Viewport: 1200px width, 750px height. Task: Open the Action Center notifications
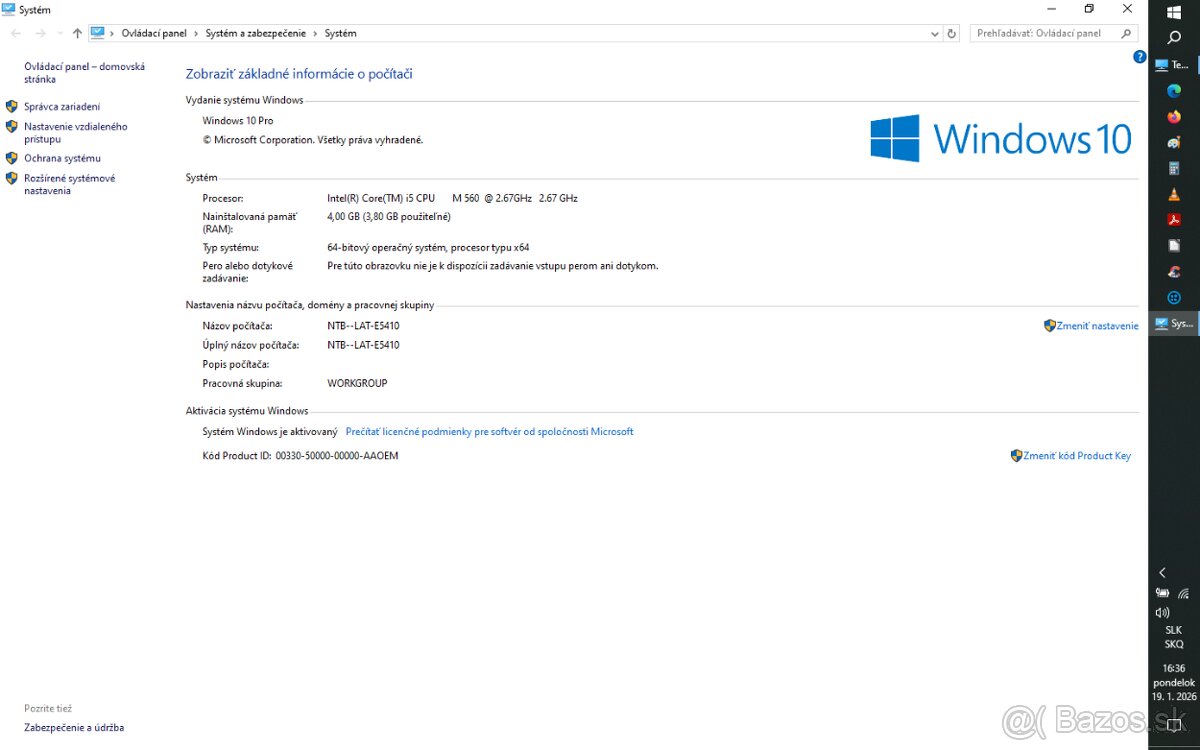click(x=1174, y=724)
